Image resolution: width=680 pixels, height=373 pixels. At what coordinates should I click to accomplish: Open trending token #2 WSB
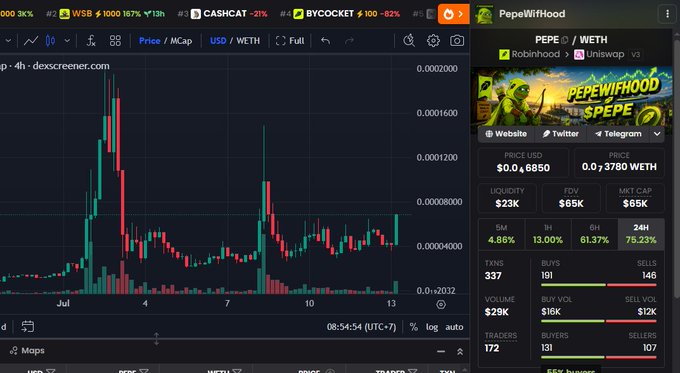[x=105, y=14]
